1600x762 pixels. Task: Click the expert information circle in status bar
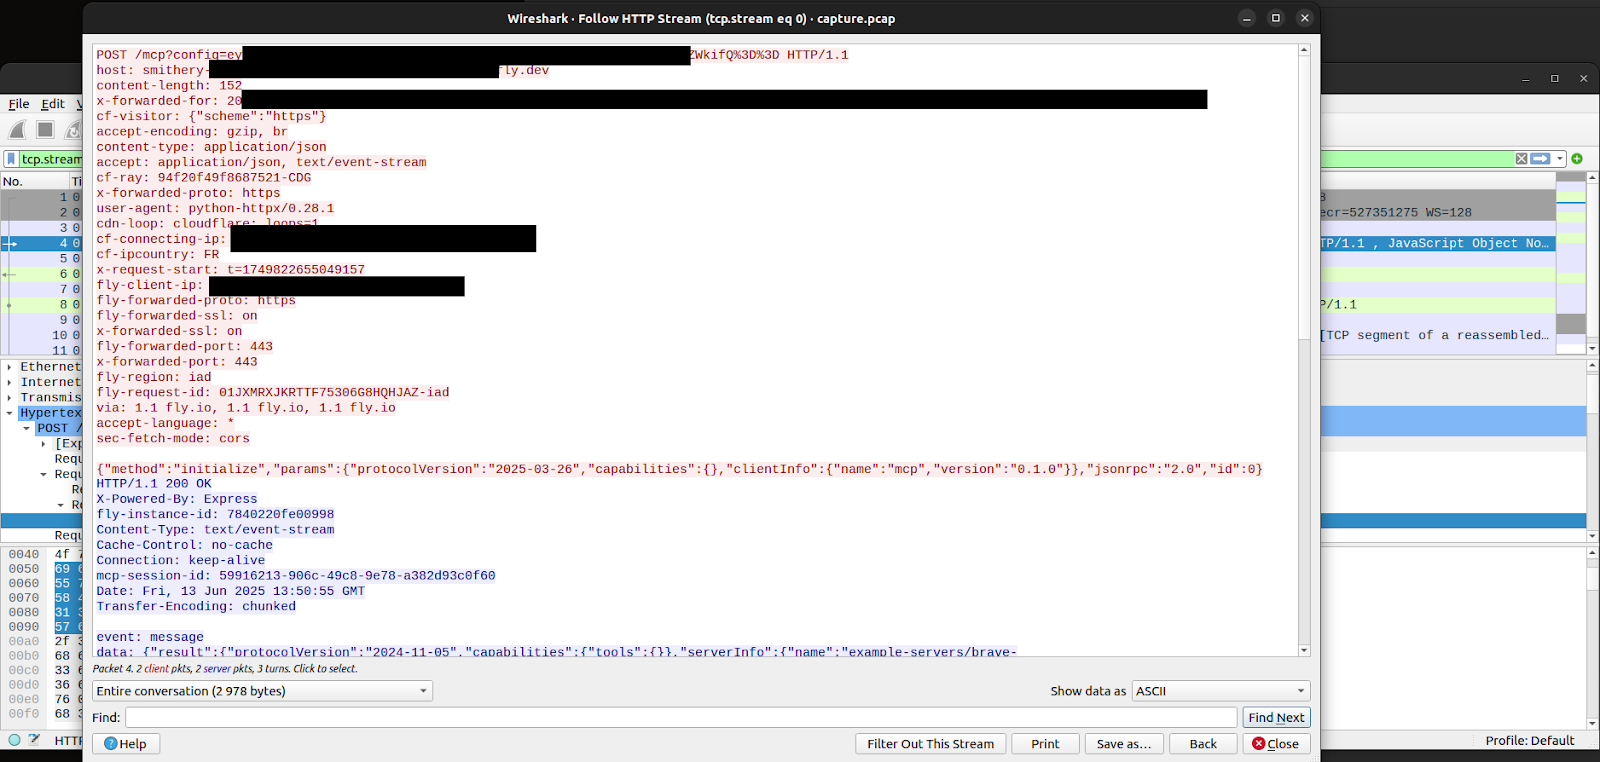click(14, 740)
